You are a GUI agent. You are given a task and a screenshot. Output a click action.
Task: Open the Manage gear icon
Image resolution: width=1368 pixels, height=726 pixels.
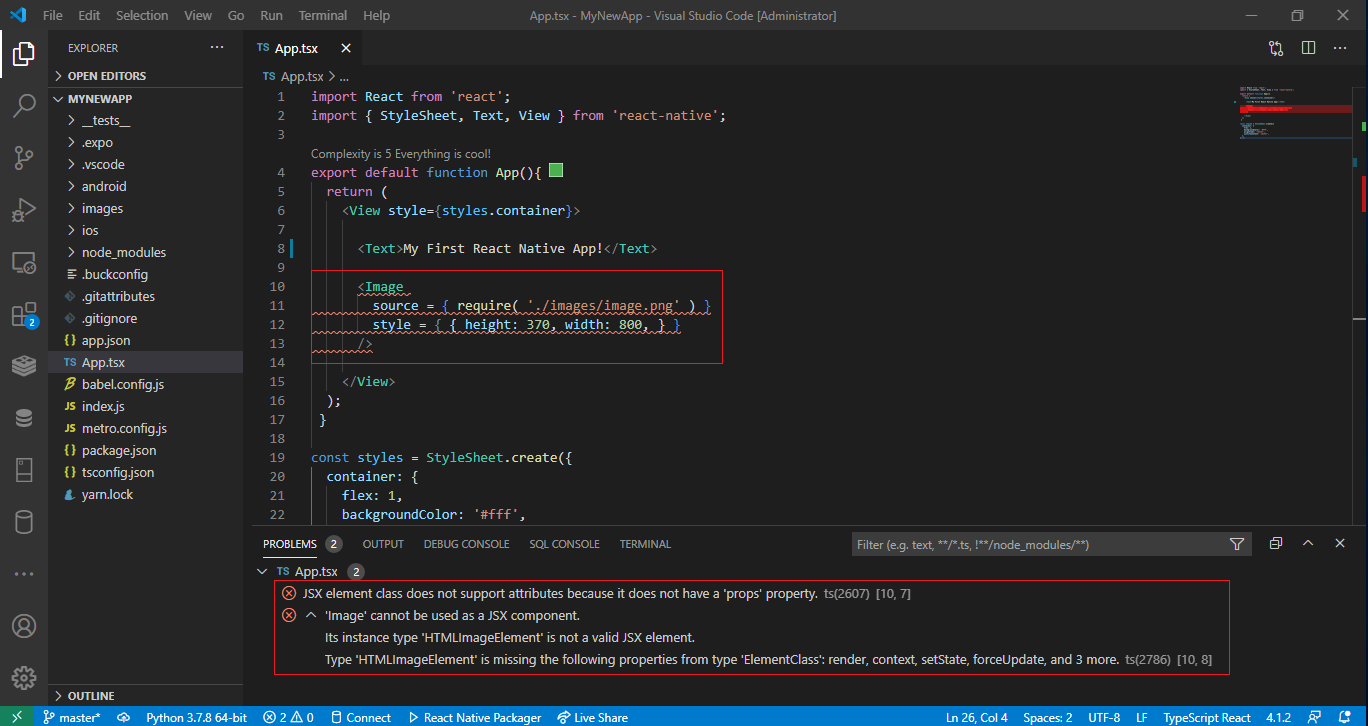click(x=24, y=678)
